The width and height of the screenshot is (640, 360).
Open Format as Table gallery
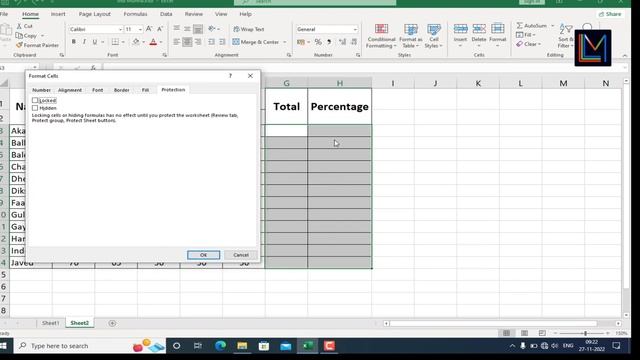click(x=411, y=36)
